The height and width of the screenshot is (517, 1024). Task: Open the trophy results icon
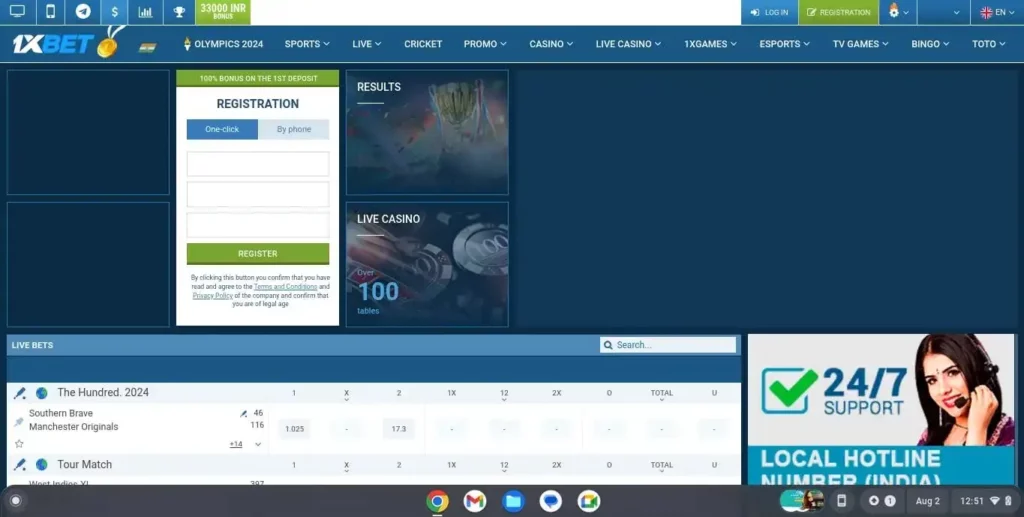point(179,12)
